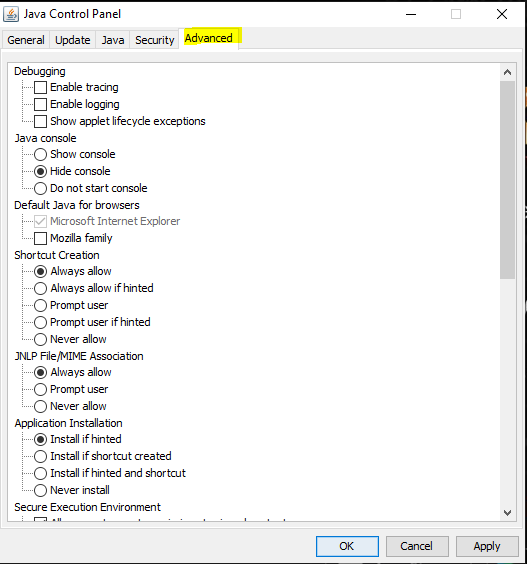The height and width of the screenshot is (564, 527).
Task: Select the Never install option
Action: pos(40,490)
